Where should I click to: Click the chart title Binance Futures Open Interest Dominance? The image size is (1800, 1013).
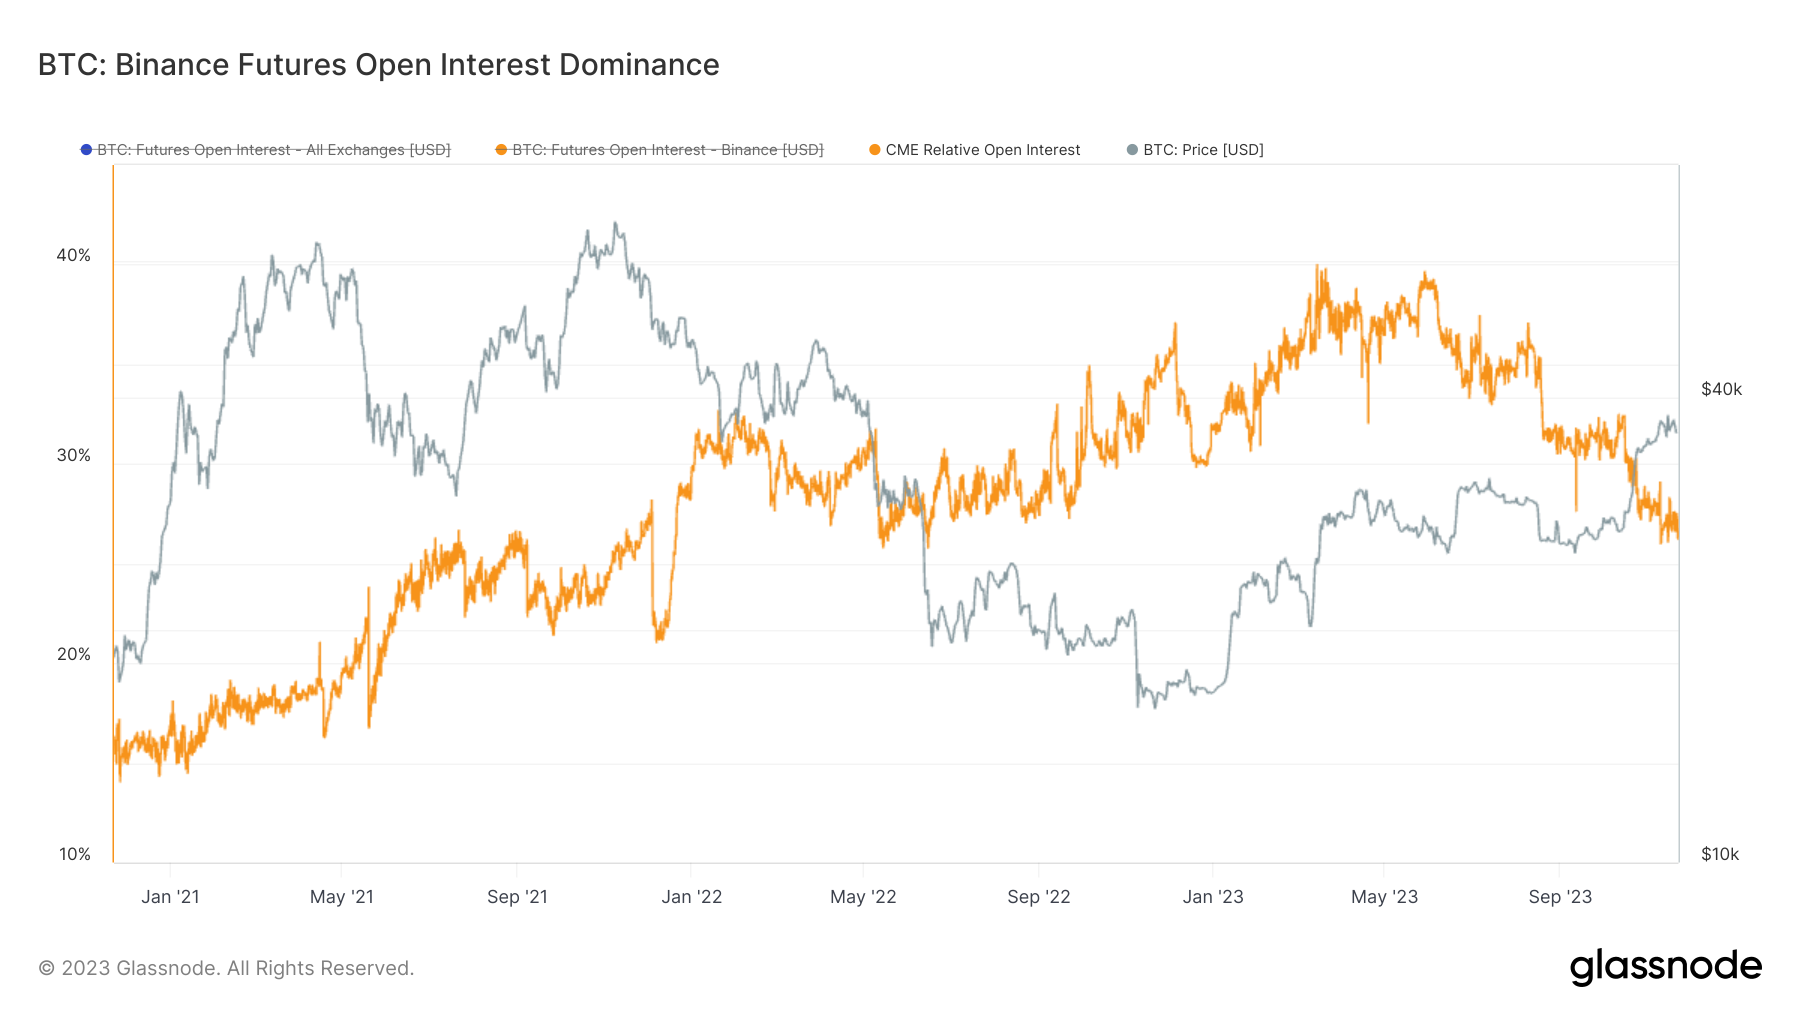click(x=378, y=65)
